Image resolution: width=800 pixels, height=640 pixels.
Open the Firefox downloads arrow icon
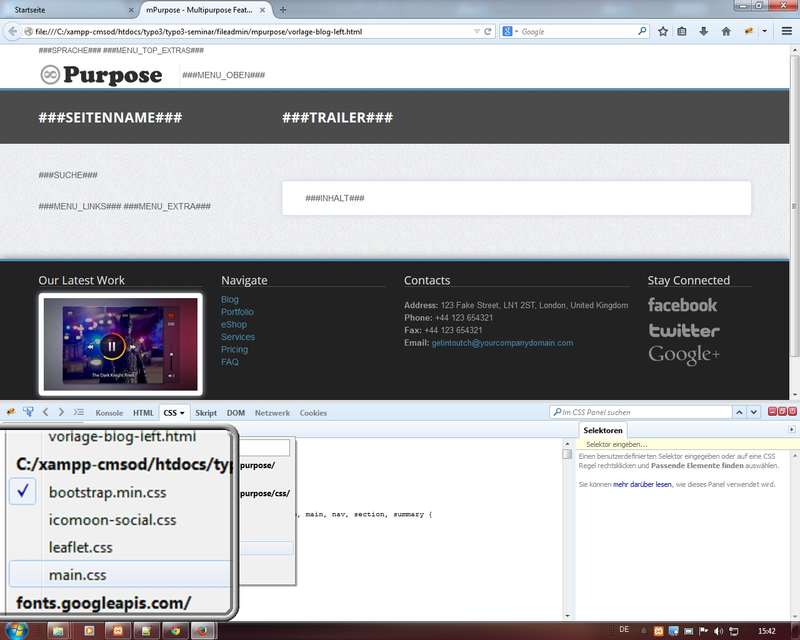point(704,31)
